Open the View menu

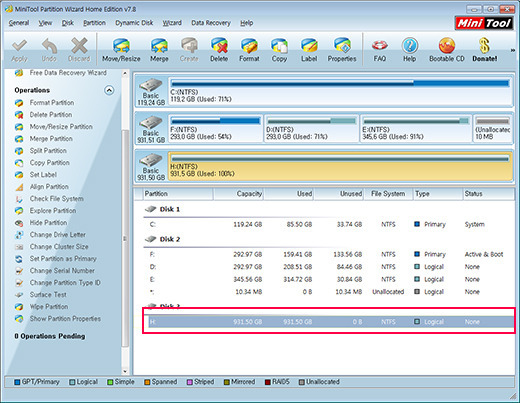(x=45, y=23)
